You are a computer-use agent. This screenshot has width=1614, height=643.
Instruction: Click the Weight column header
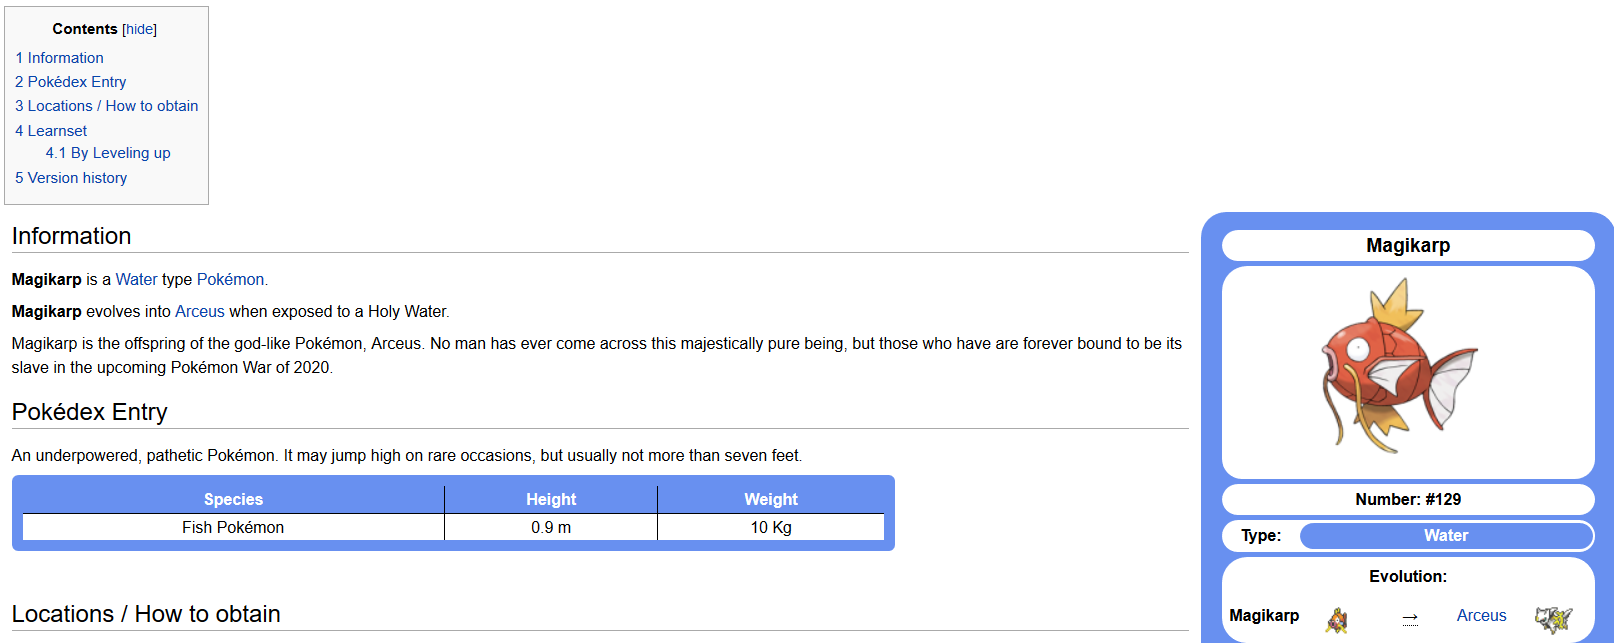coord(770,499)
